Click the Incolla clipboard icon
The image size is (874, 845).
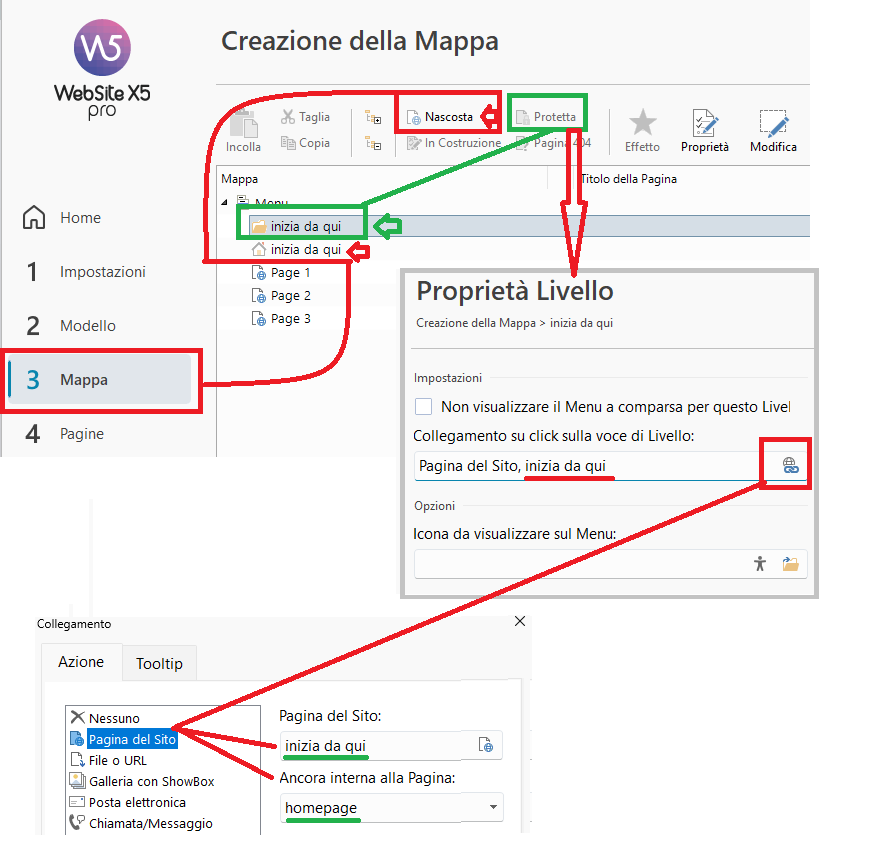point(243,124)
